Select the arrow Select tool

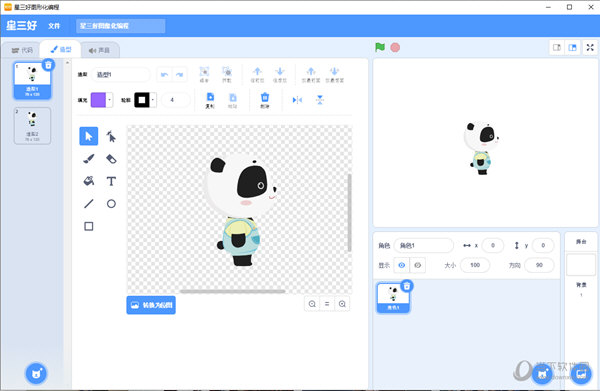click(88, 136)
